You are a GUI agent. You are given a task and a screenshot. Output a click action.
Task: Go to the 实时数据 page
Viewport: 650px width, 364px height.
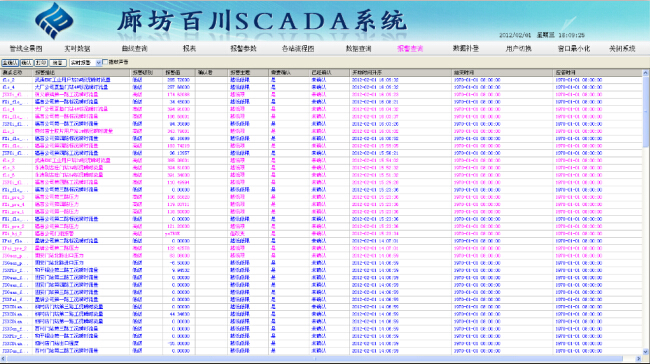77,49
